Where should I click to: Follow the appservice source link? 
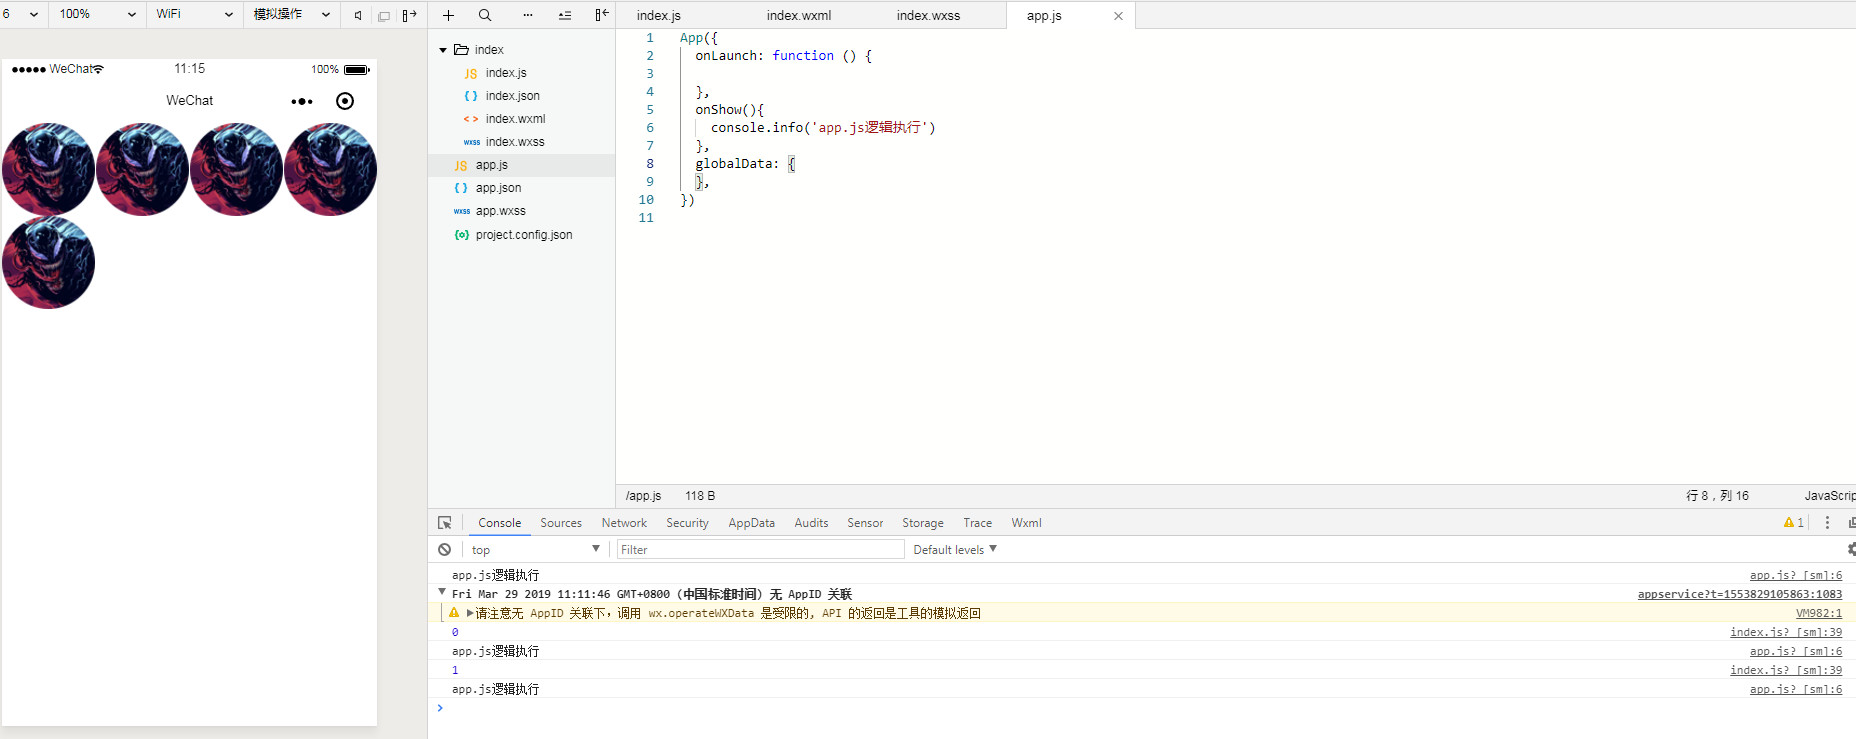click(x=1739, y=594)
